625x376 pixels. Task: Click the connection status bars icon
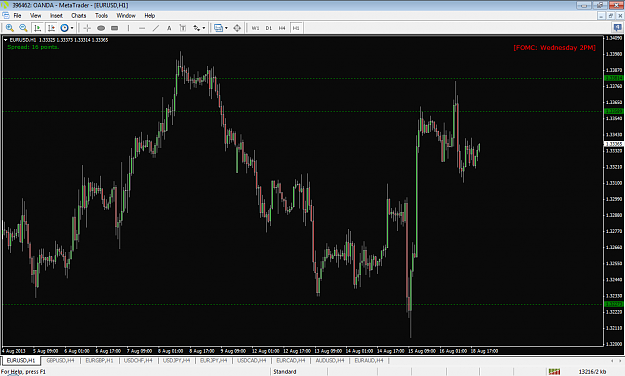tap(554, 372)
